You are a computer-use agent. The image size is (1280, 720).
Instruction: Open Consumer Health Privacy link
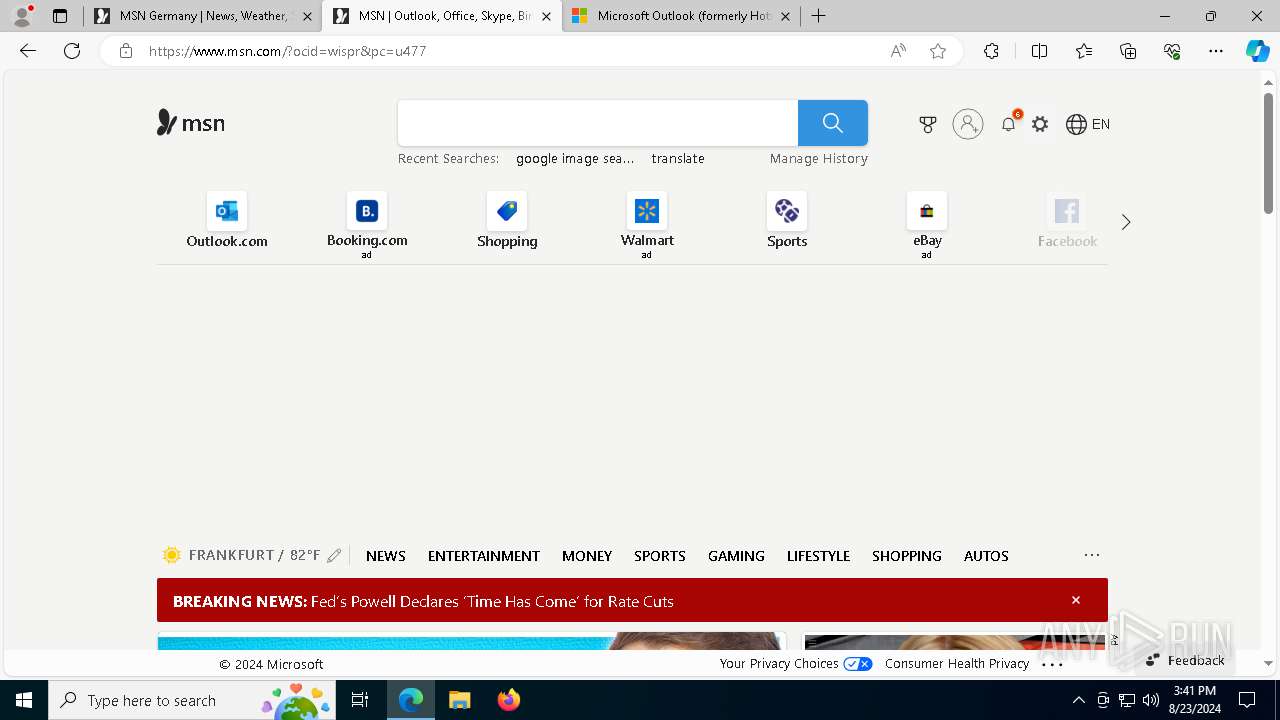click(x=957, y=664)
